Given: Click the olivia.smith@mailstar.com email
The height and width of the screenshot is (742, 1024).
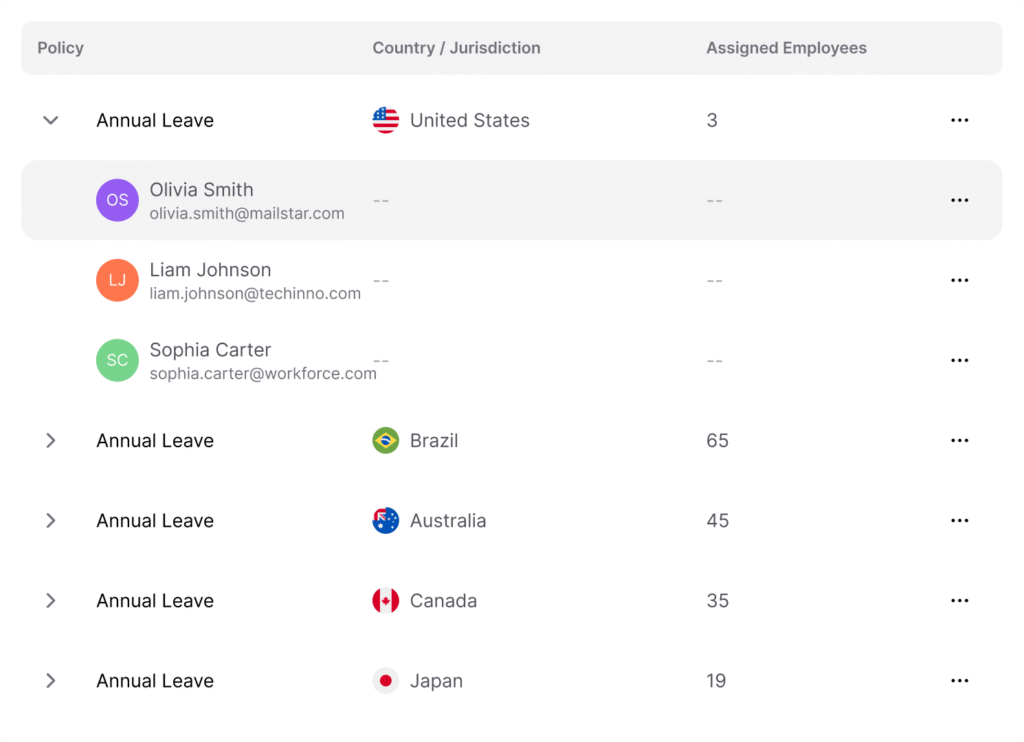Looking at the screenshot, I should click(247, 214).
